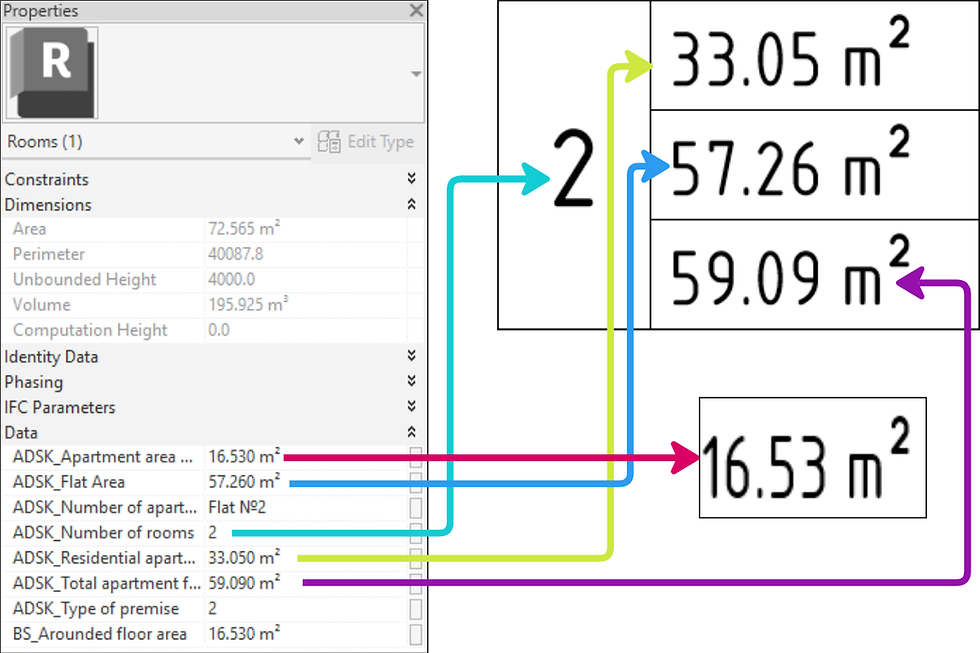Edit the Flat №2 value field
The height and width of the screenshot is (653, 980).
point(306,507)
